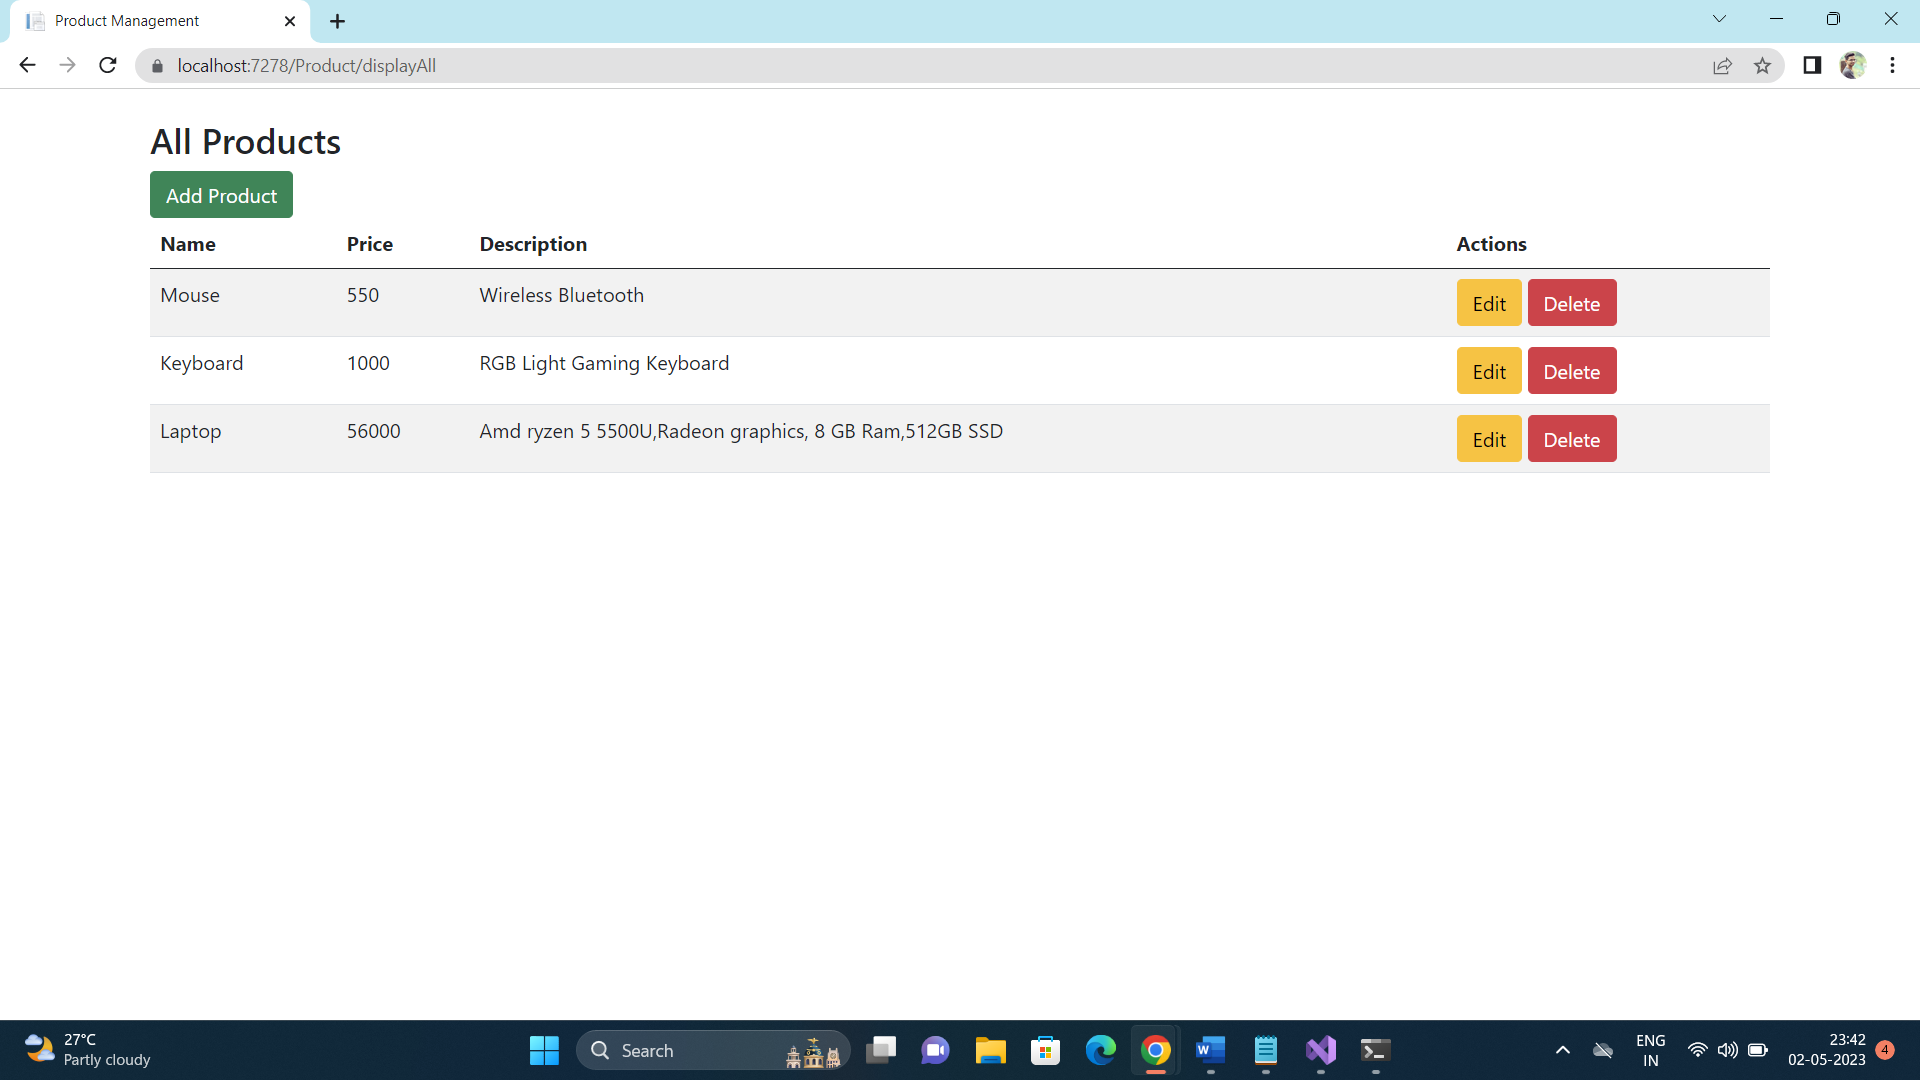This screenshot has height=1080, width=1920.
Task: Open Microsoft Edge from the taskbar
Action: [1100, 1050]
